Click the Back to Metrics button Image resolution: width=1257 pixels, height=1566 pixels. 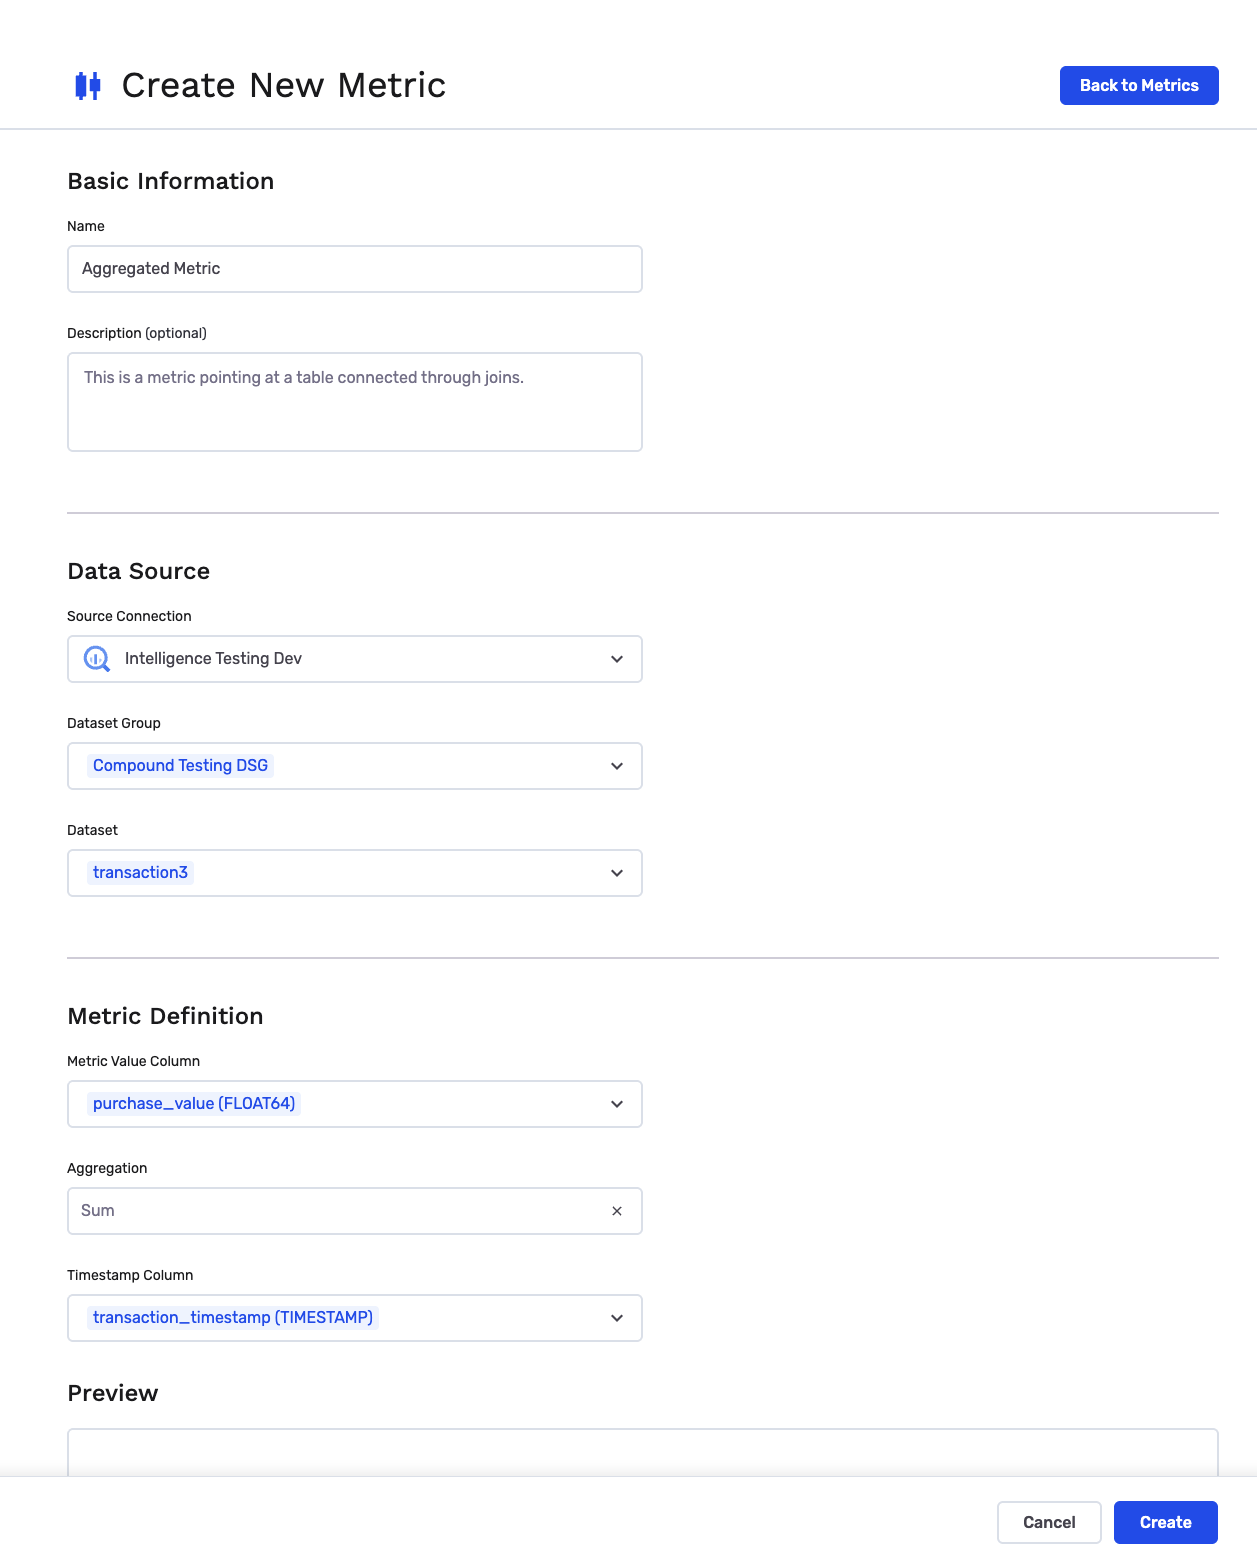pos(1139,86)
